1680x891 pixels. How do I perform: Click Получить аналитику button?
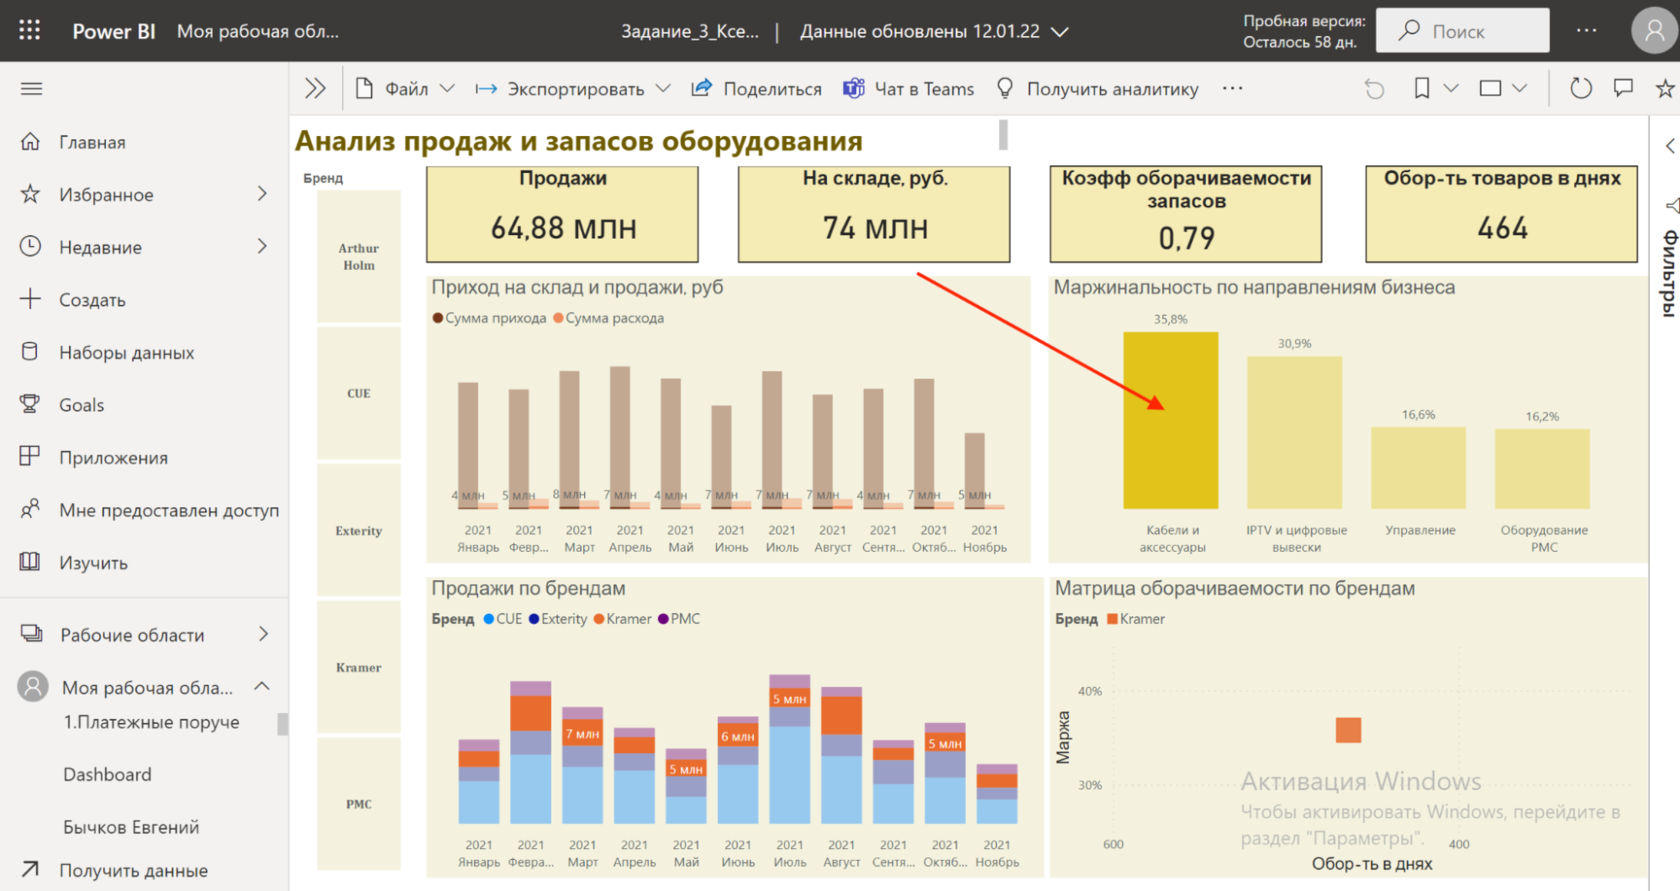tap(1097, 89)
